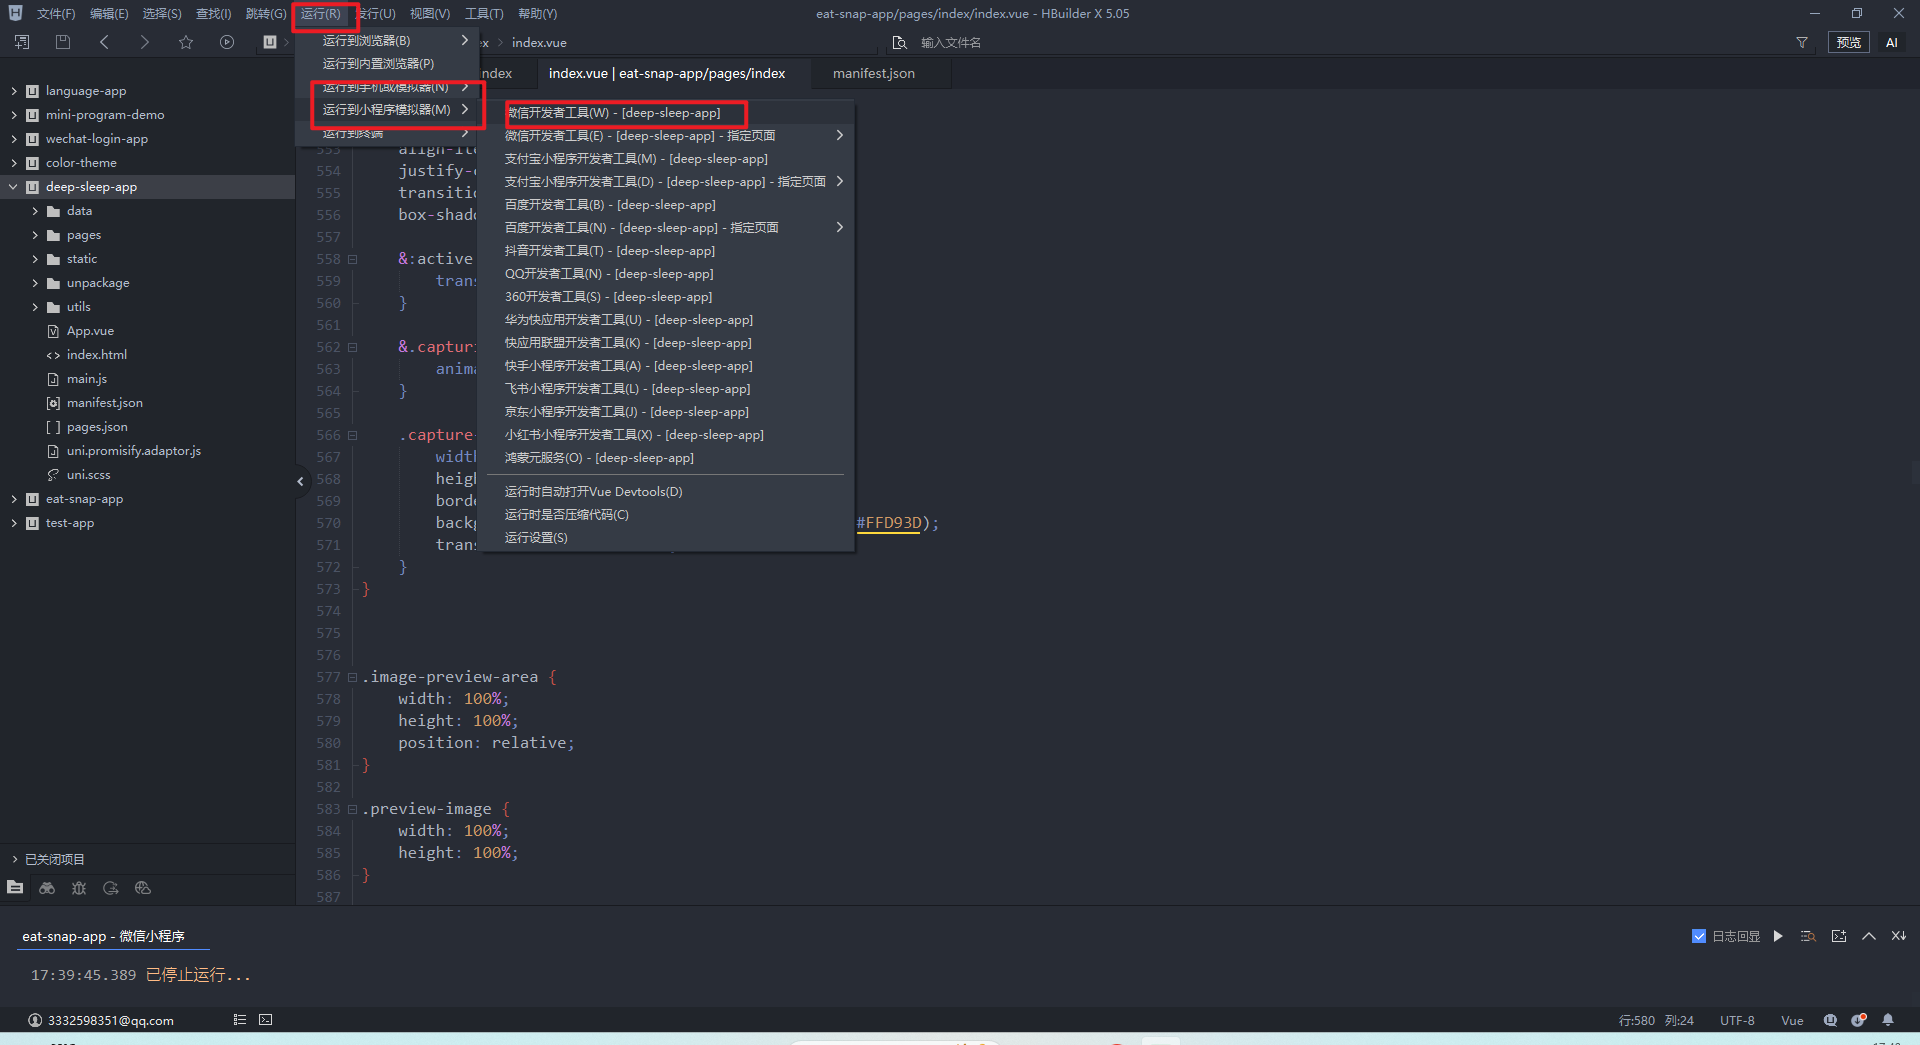The image size is (1920, 1045).
Task: Toggle 运行时是否压缩代码 option
Action: 566,515
